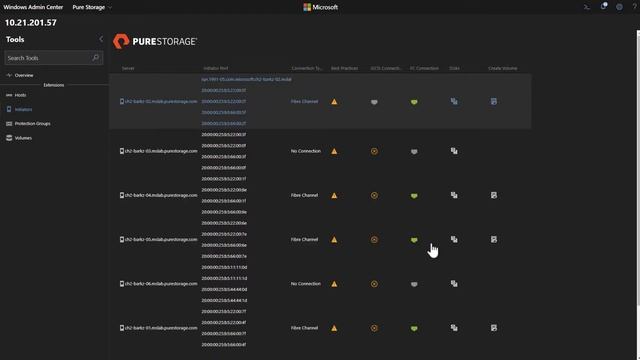Sort by Server column header
This screenshot has width=640, height=360.
pos(128,68)
